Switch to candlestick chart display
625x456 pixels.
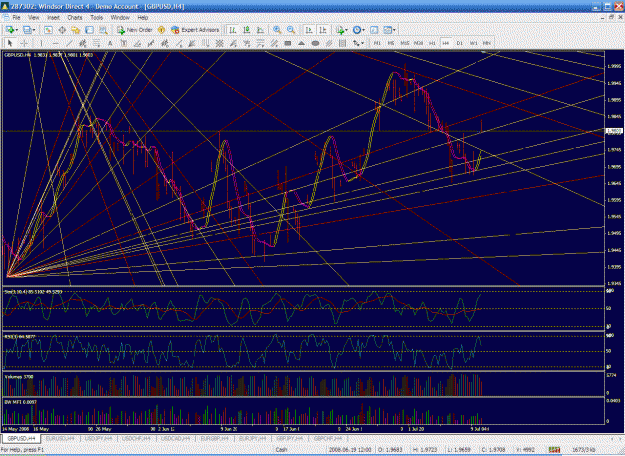pyautogui.click(x=246, y=30)
